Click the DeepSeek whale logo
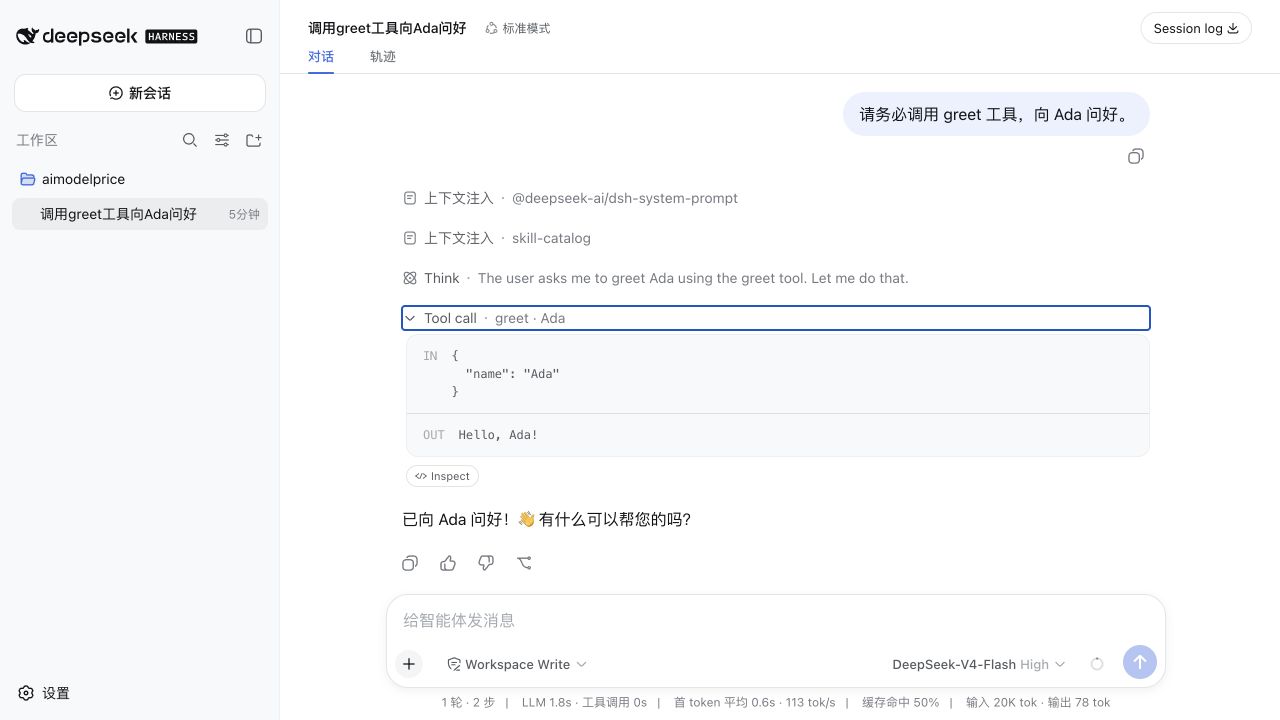1280x720 pixels. [x=27, y=36]
